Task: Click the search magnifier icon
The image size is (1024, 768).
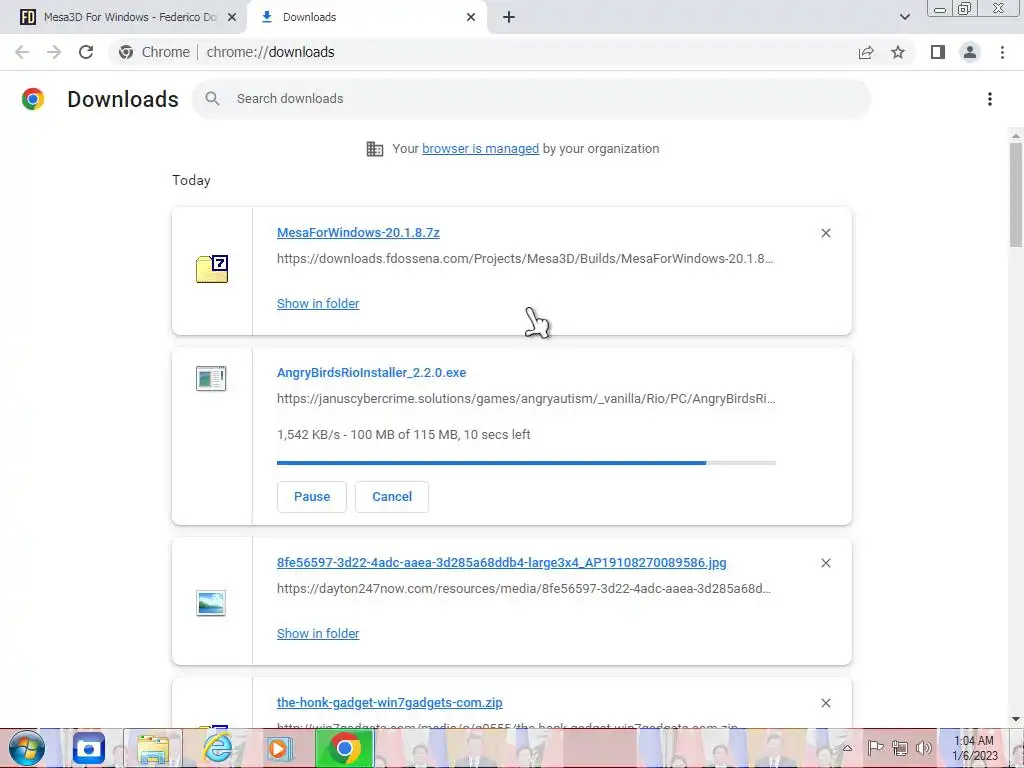Action: tap(212, 99)
